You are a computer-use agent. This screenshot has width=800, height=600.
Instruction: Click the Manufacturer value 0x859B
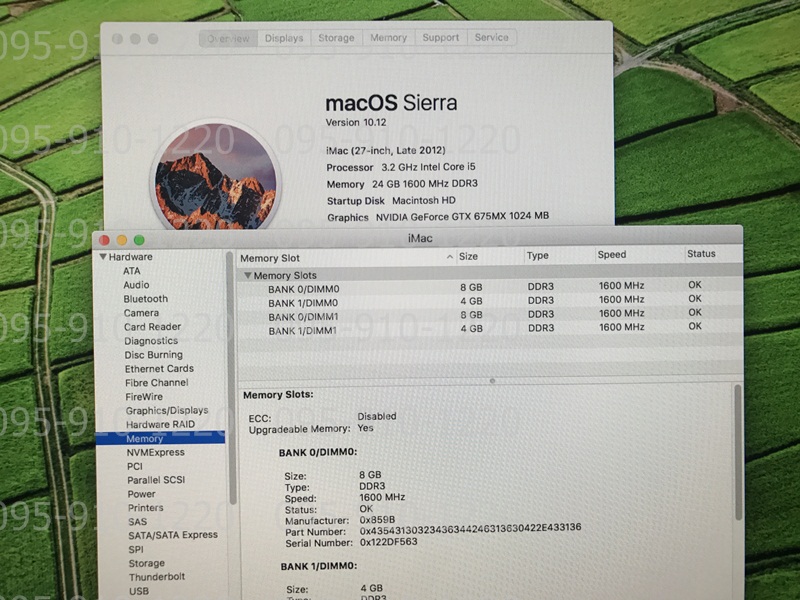(377, 520)
